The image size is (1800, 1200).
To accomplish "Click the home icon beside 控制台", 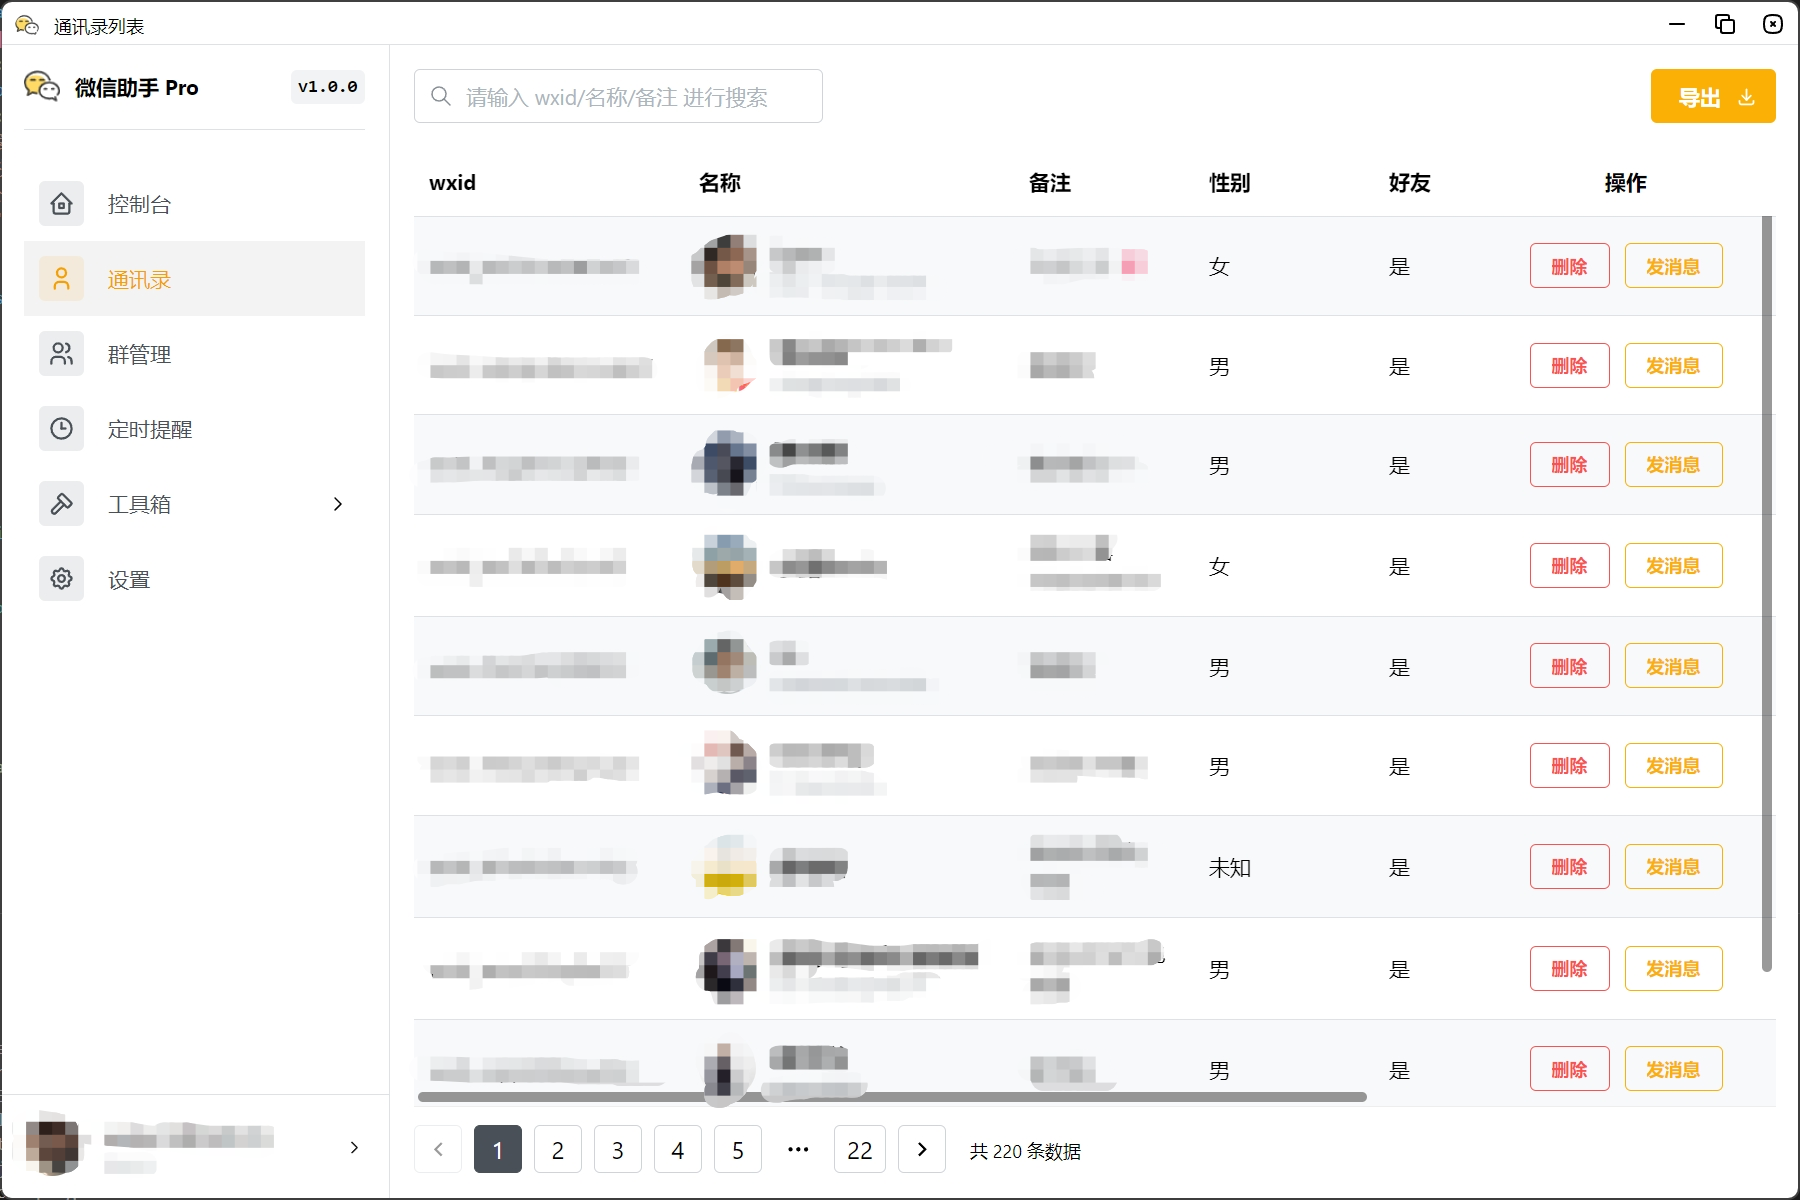I will coord(61,204).
